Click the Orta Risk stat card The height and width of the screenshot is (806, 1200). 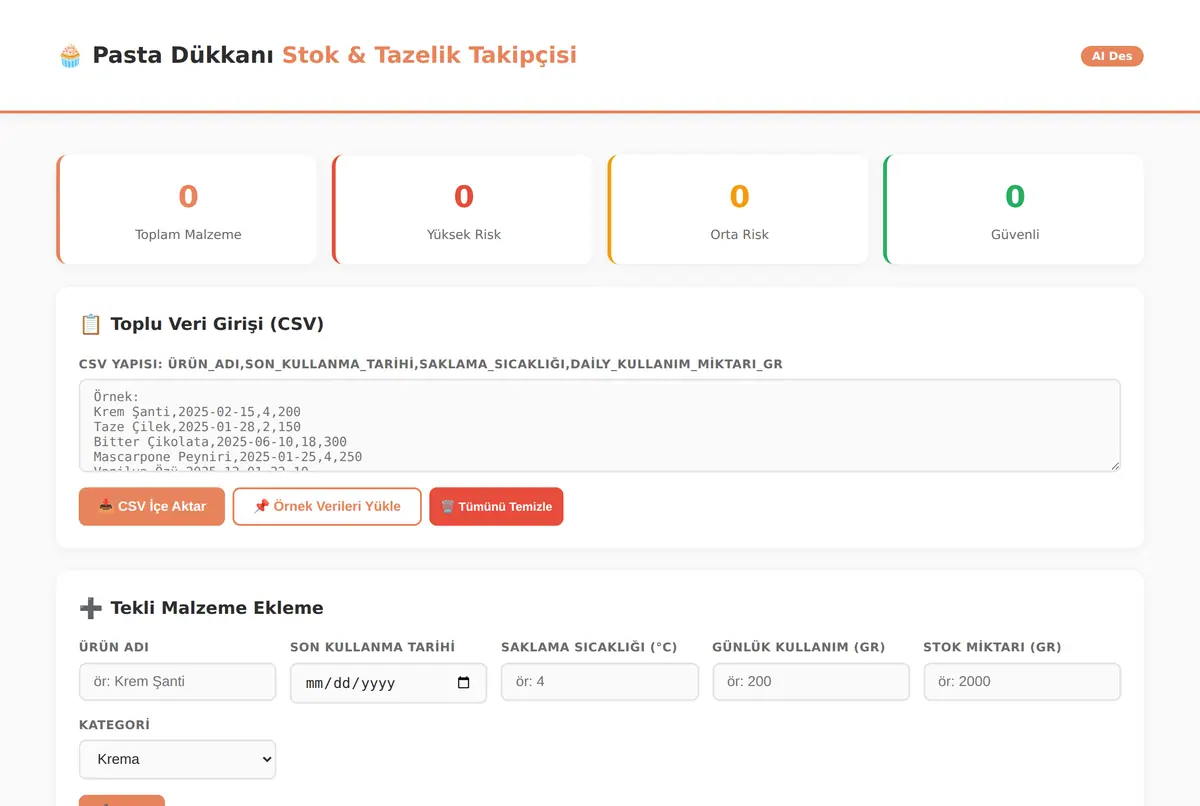[x=739, y=209]
